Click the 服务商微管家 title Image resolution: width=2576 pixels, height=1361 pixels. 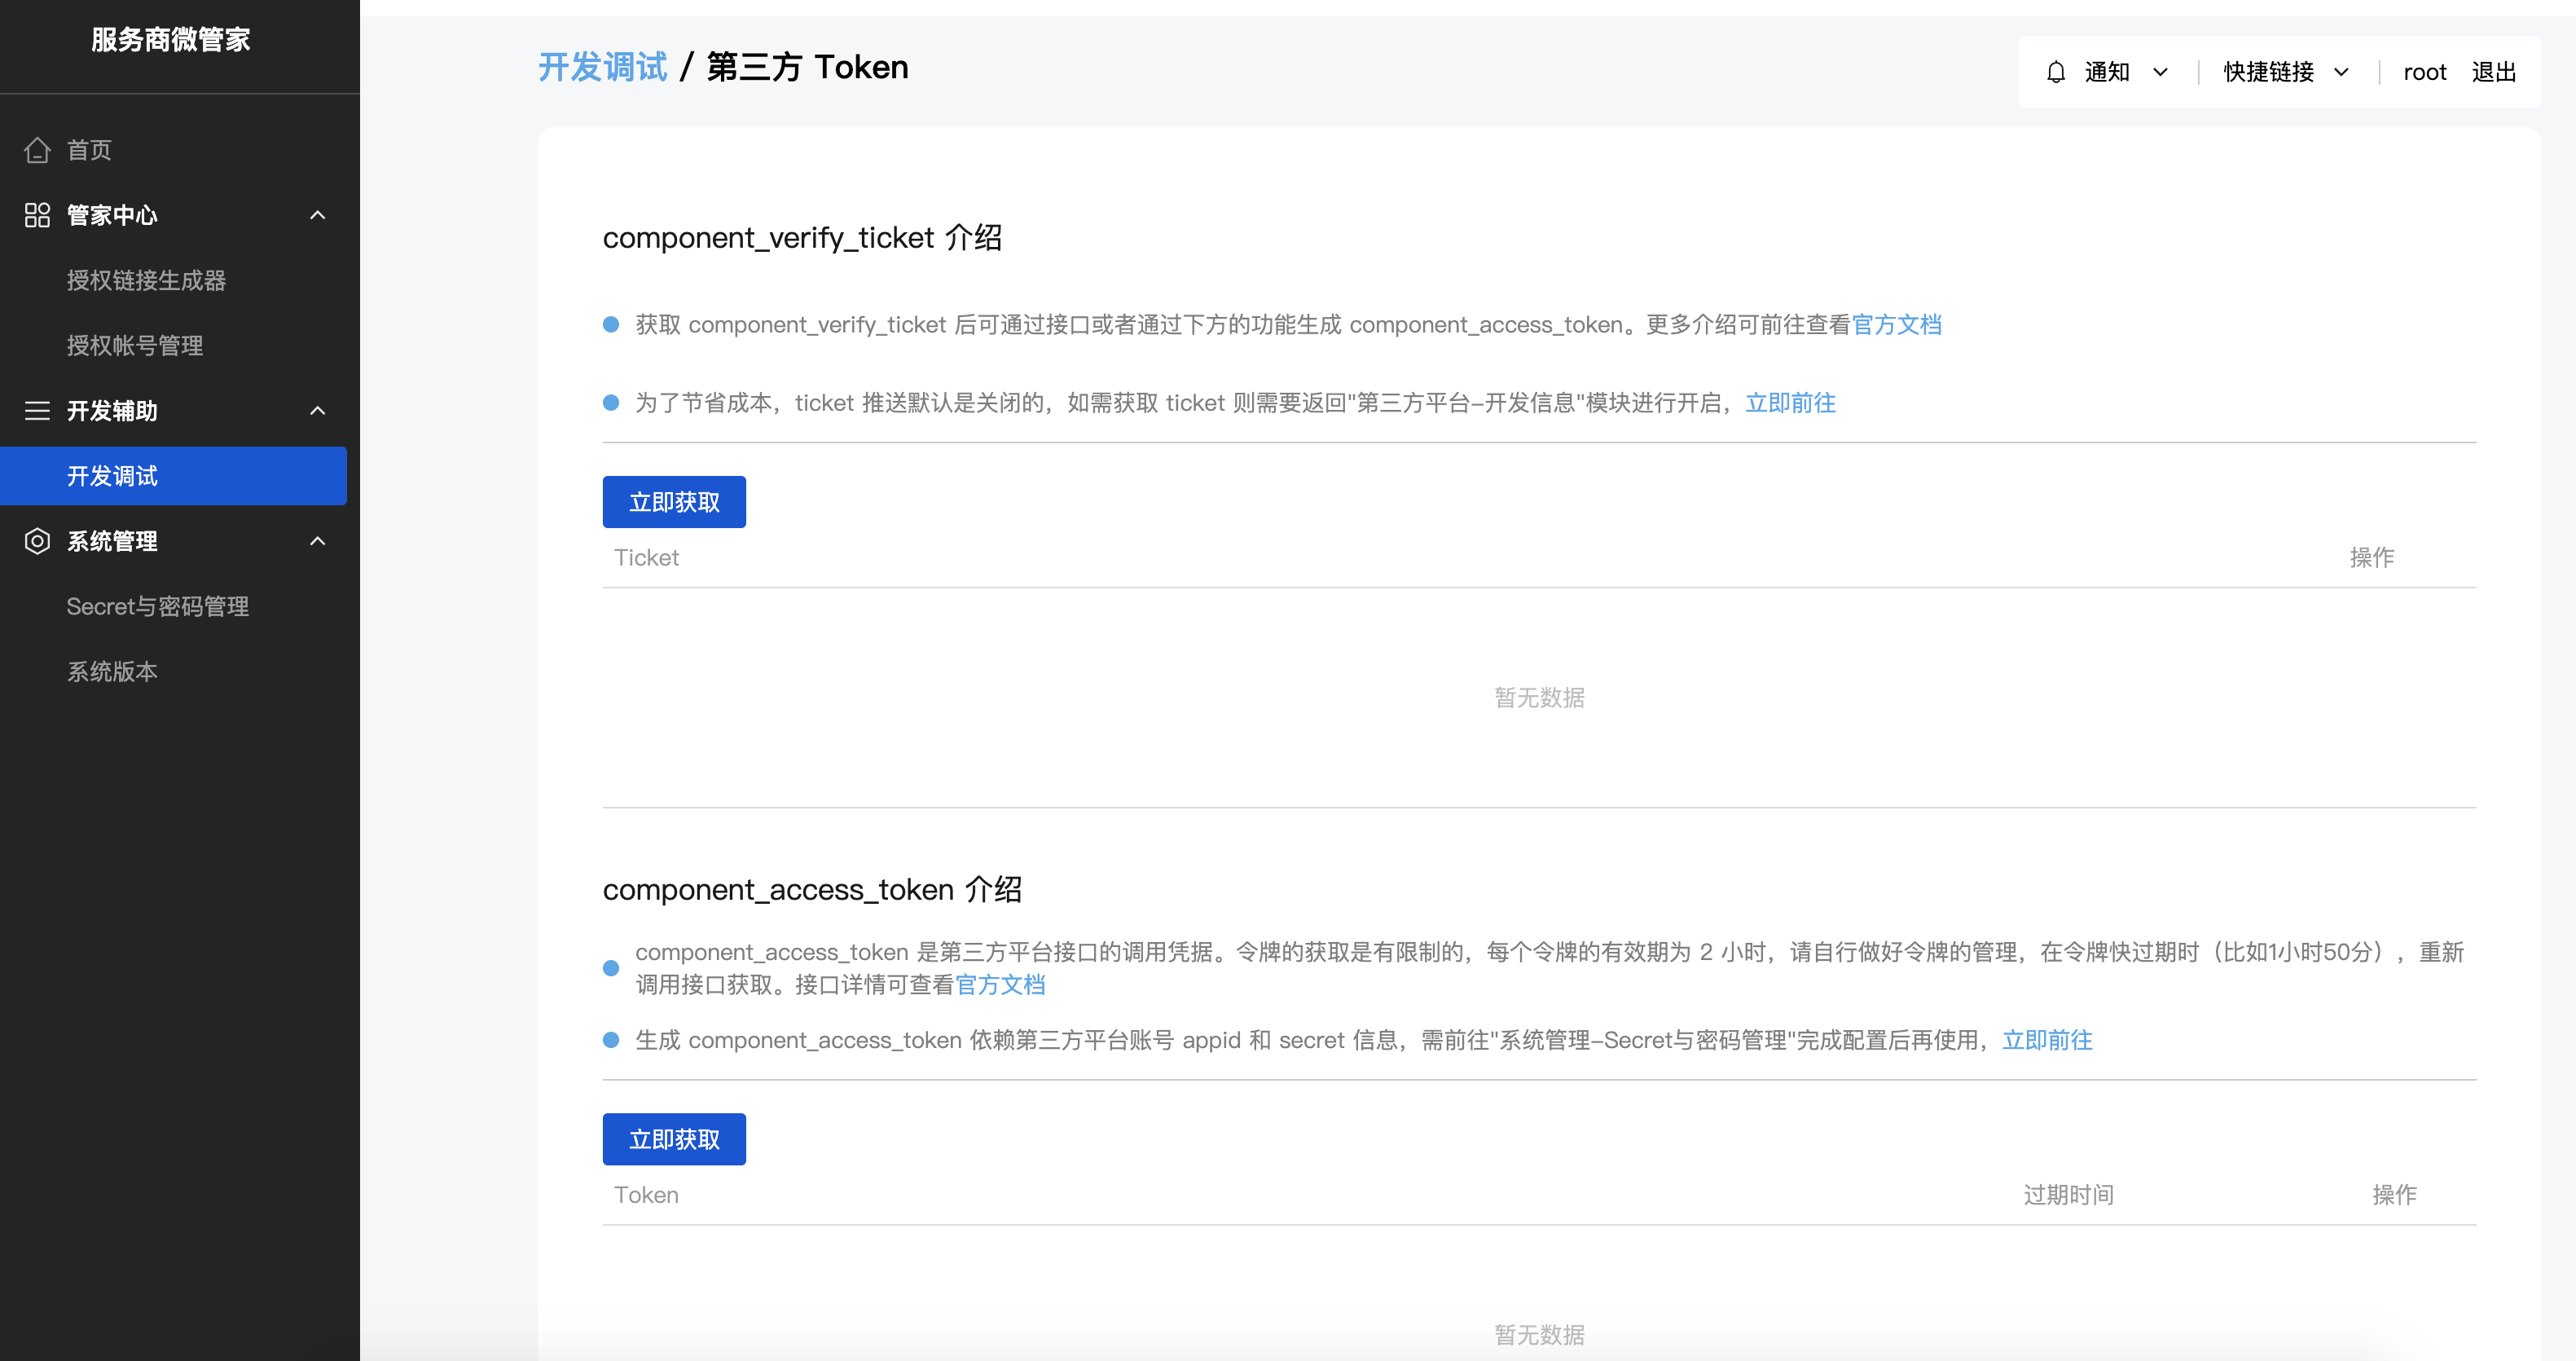pyautogui.click(x=171, y=40)
